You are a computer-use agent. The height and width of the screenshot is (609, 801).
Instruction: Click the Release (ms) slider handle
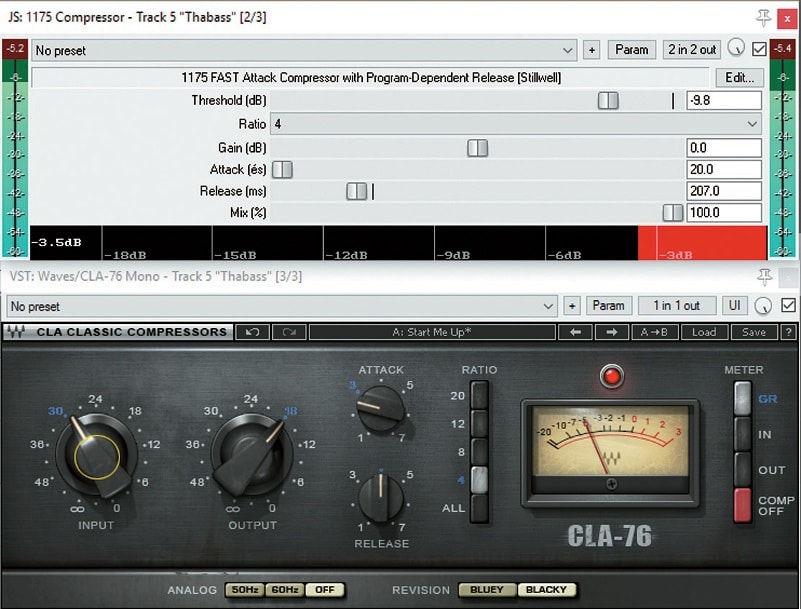pyautogui.click(x=357, y=191)
